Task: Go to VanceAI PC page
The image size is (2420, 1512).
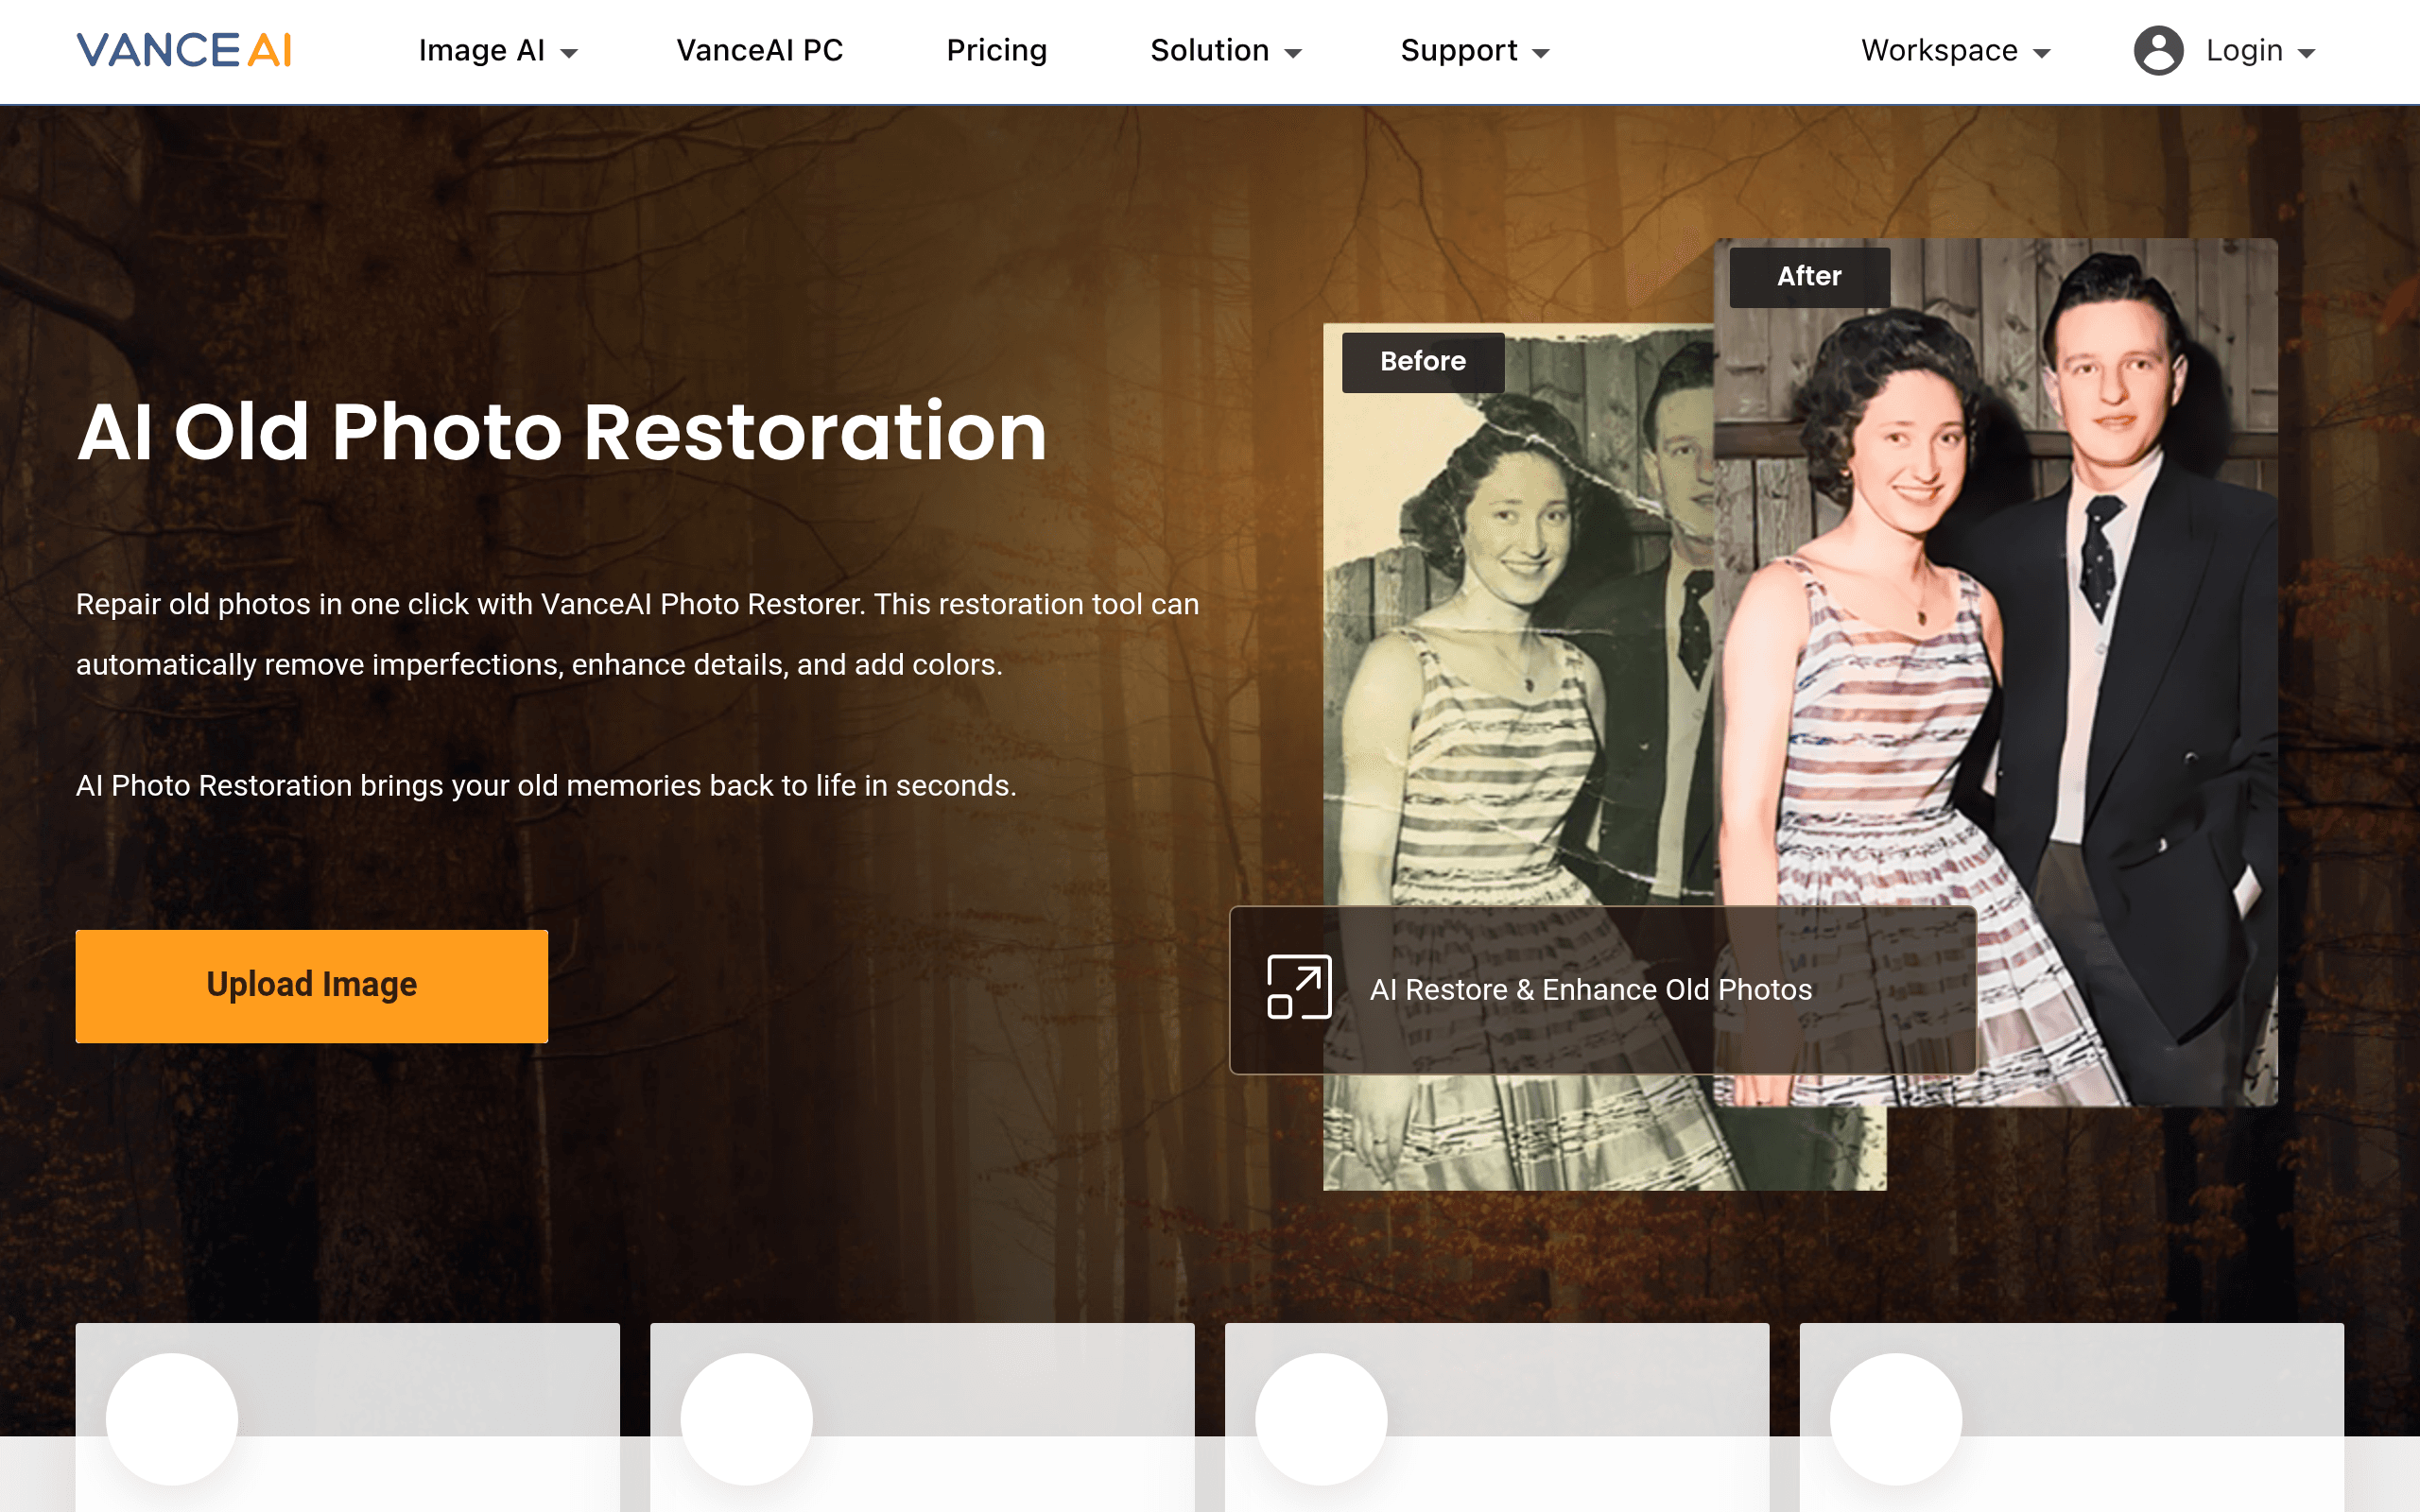Action: pyautogui.click(x=760, y=50)
